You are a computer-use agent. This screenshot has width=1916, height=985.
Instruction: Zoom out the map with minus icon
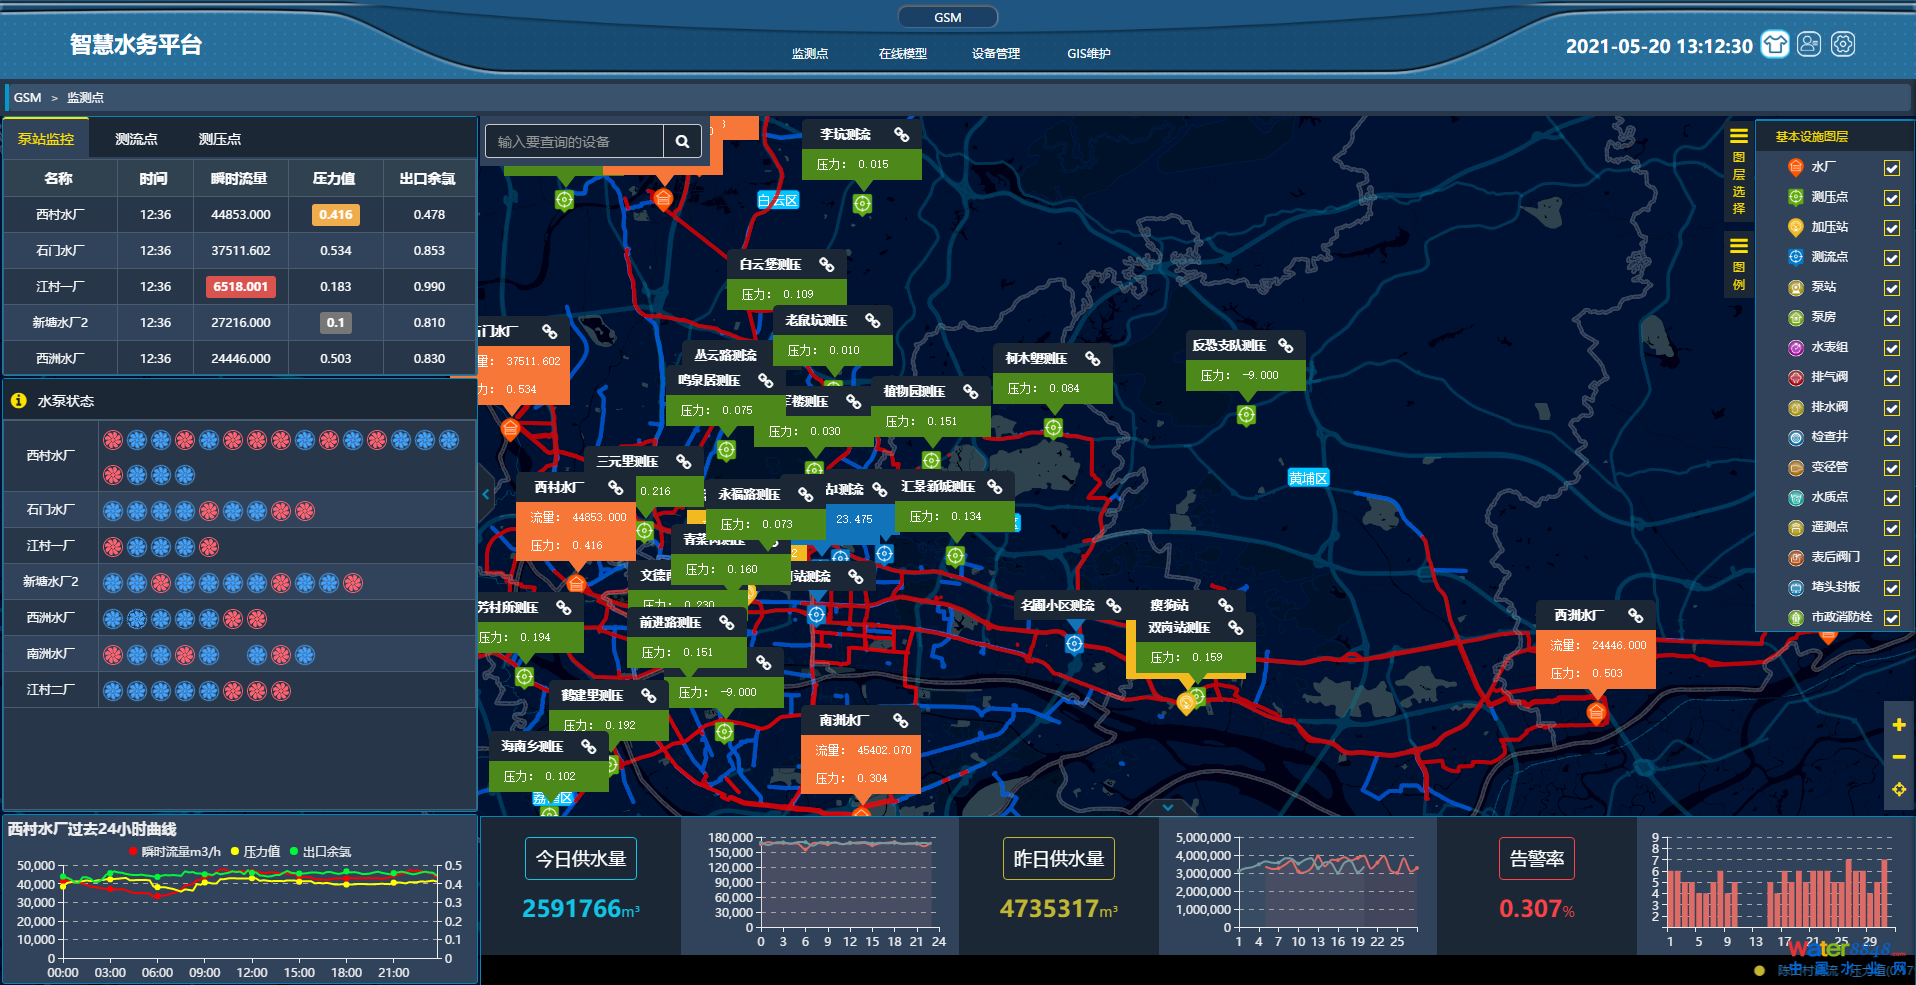(x=1898, y=757)
